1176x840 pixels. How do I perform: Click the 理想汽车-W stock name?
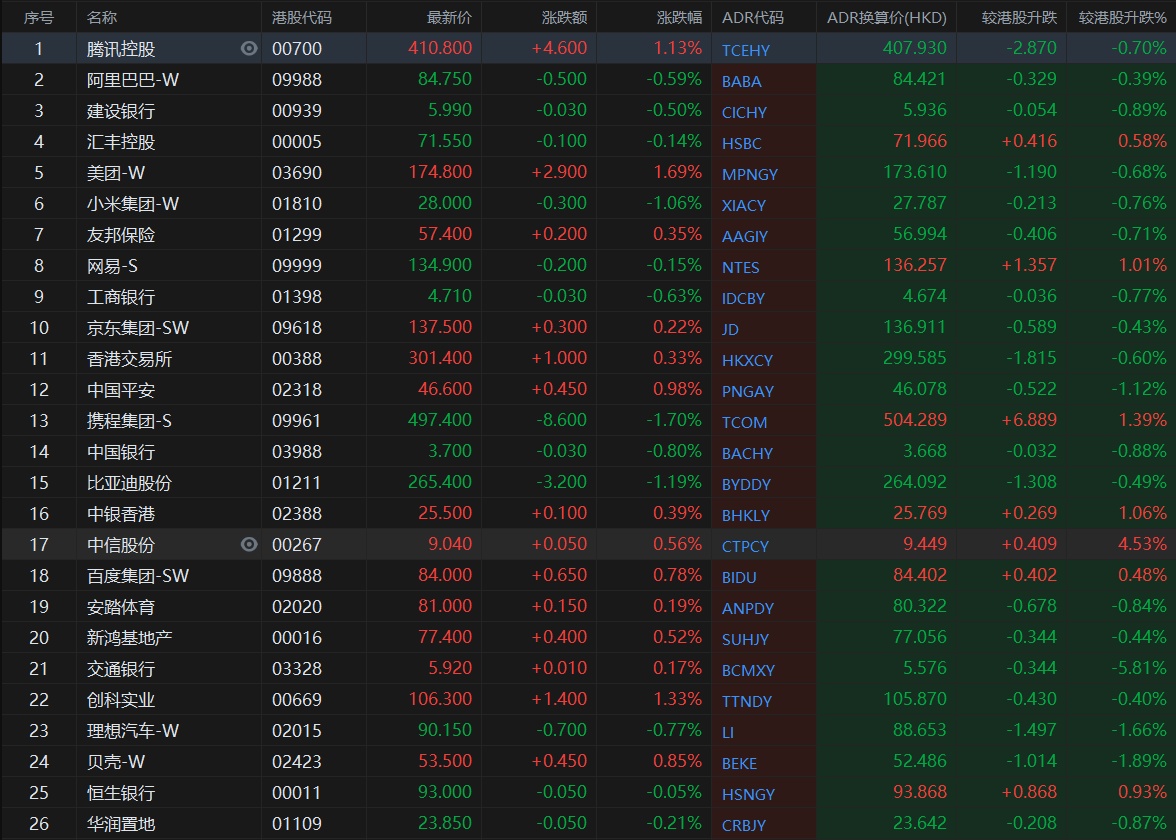point(132,731)
